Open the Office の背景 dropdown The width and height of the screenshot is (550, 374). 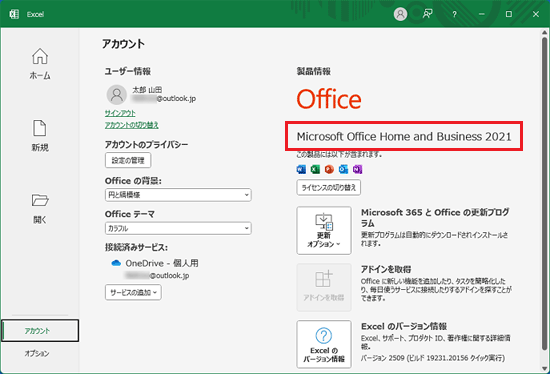178,195
